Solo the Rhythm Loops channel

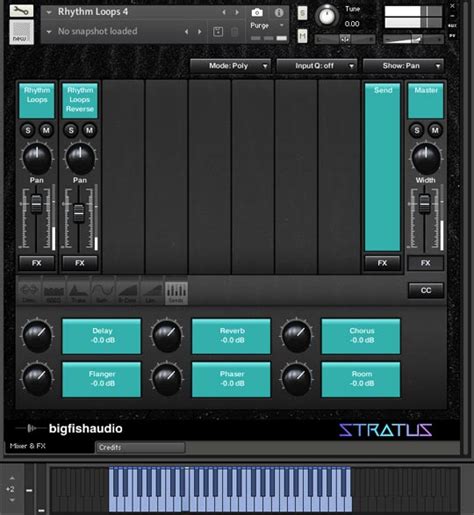click(28, 130)
